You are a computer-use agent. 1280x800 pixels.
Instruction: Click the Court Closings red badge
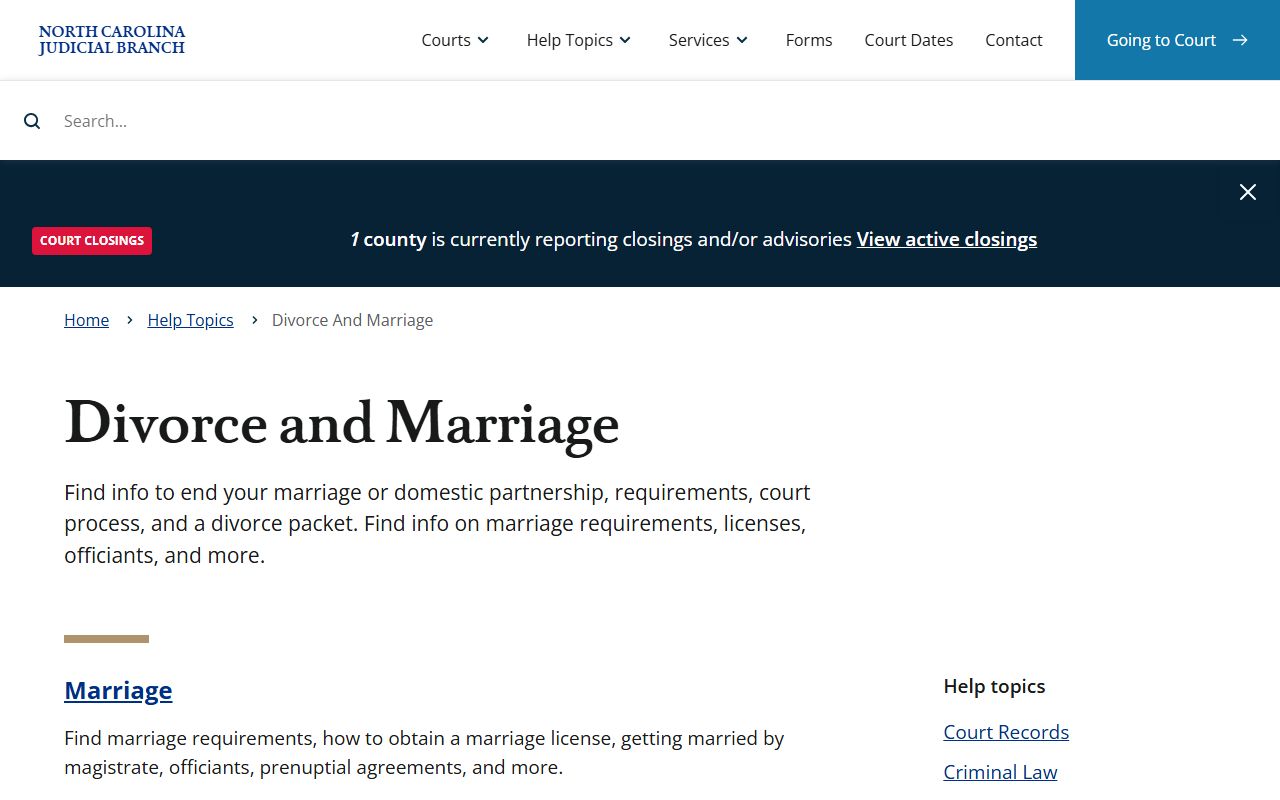point(92,241)
